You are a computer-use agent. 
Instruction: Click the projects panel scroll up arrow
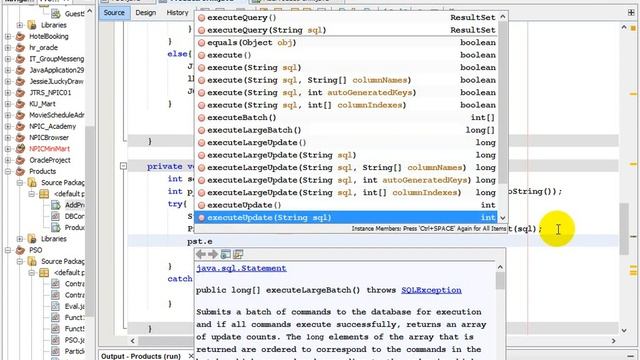tap(89, 12)
